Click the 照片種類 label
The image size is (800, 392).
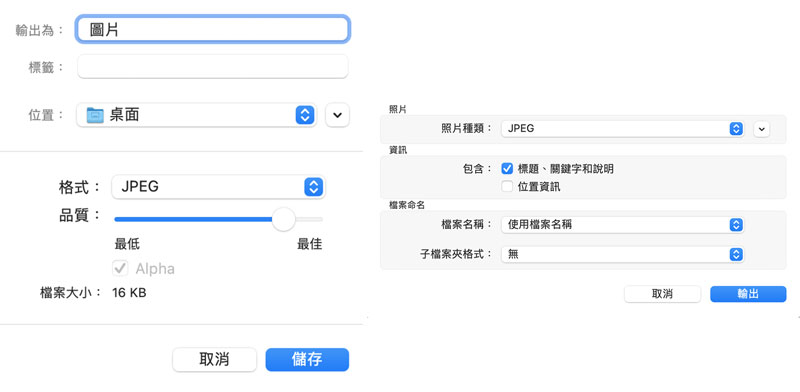tap(466, 129)
